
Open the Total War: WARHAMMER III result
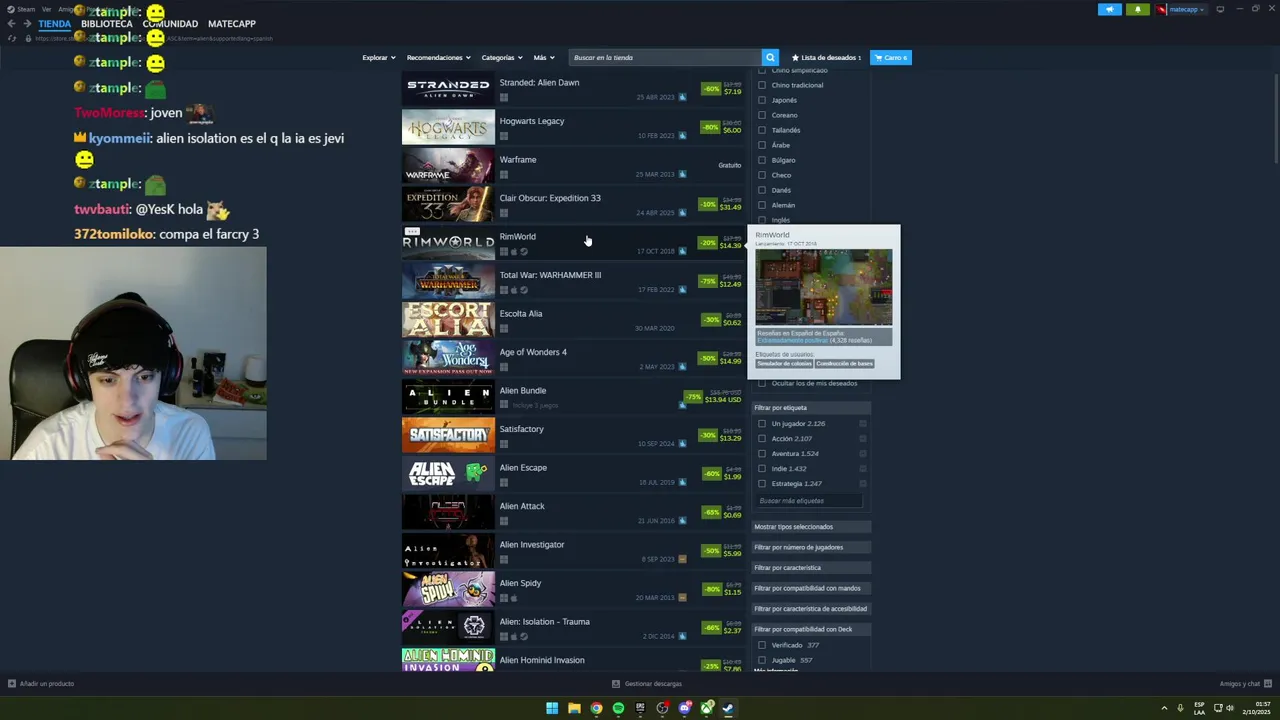pyautogui.click(x=574, y=282)
